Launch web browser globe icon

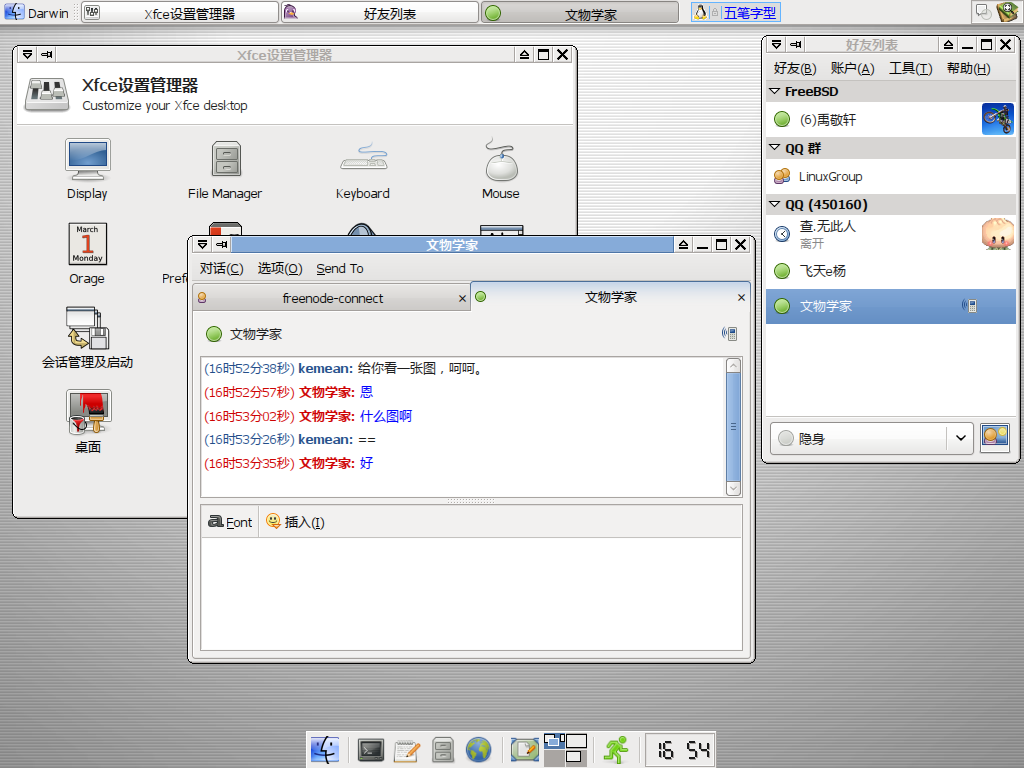tap(478, 750)
